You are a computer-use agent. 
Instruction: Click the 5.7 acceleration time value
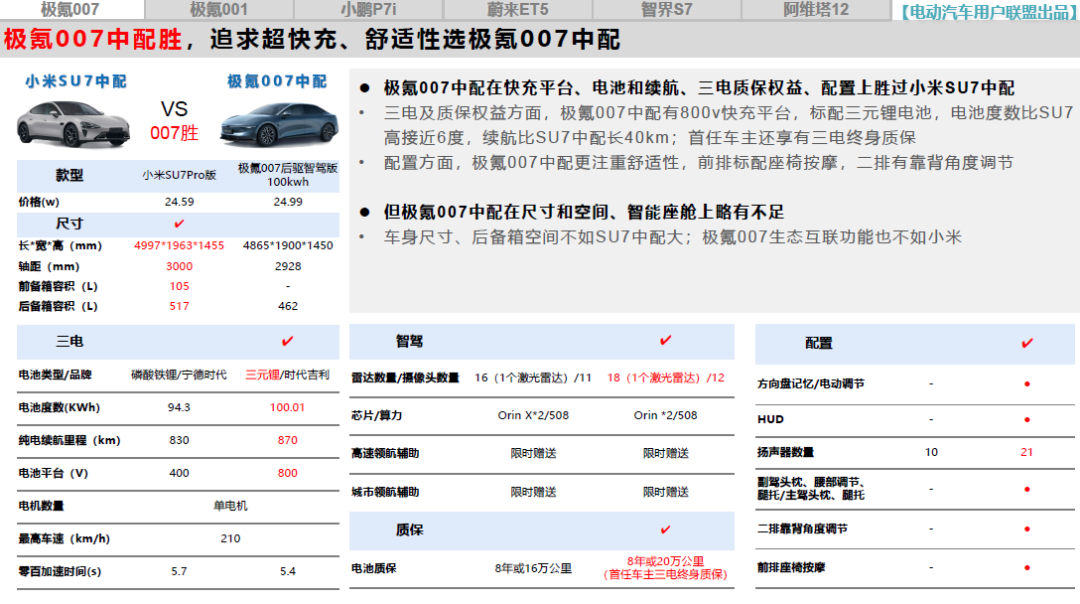[179, 571]
